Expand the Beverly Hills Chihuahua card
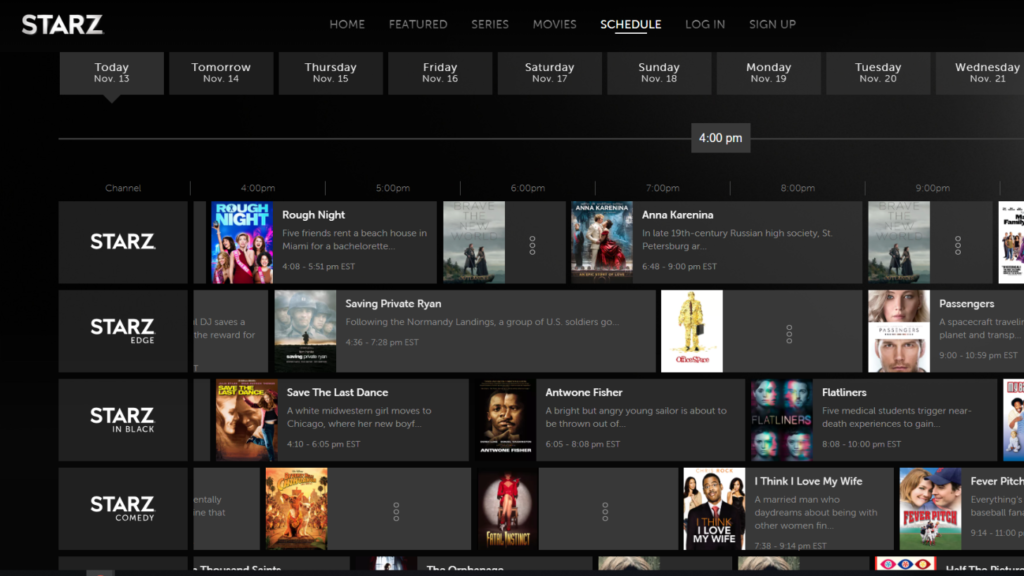The height and width of the screenshot is (576, 1024). point(396,511)
